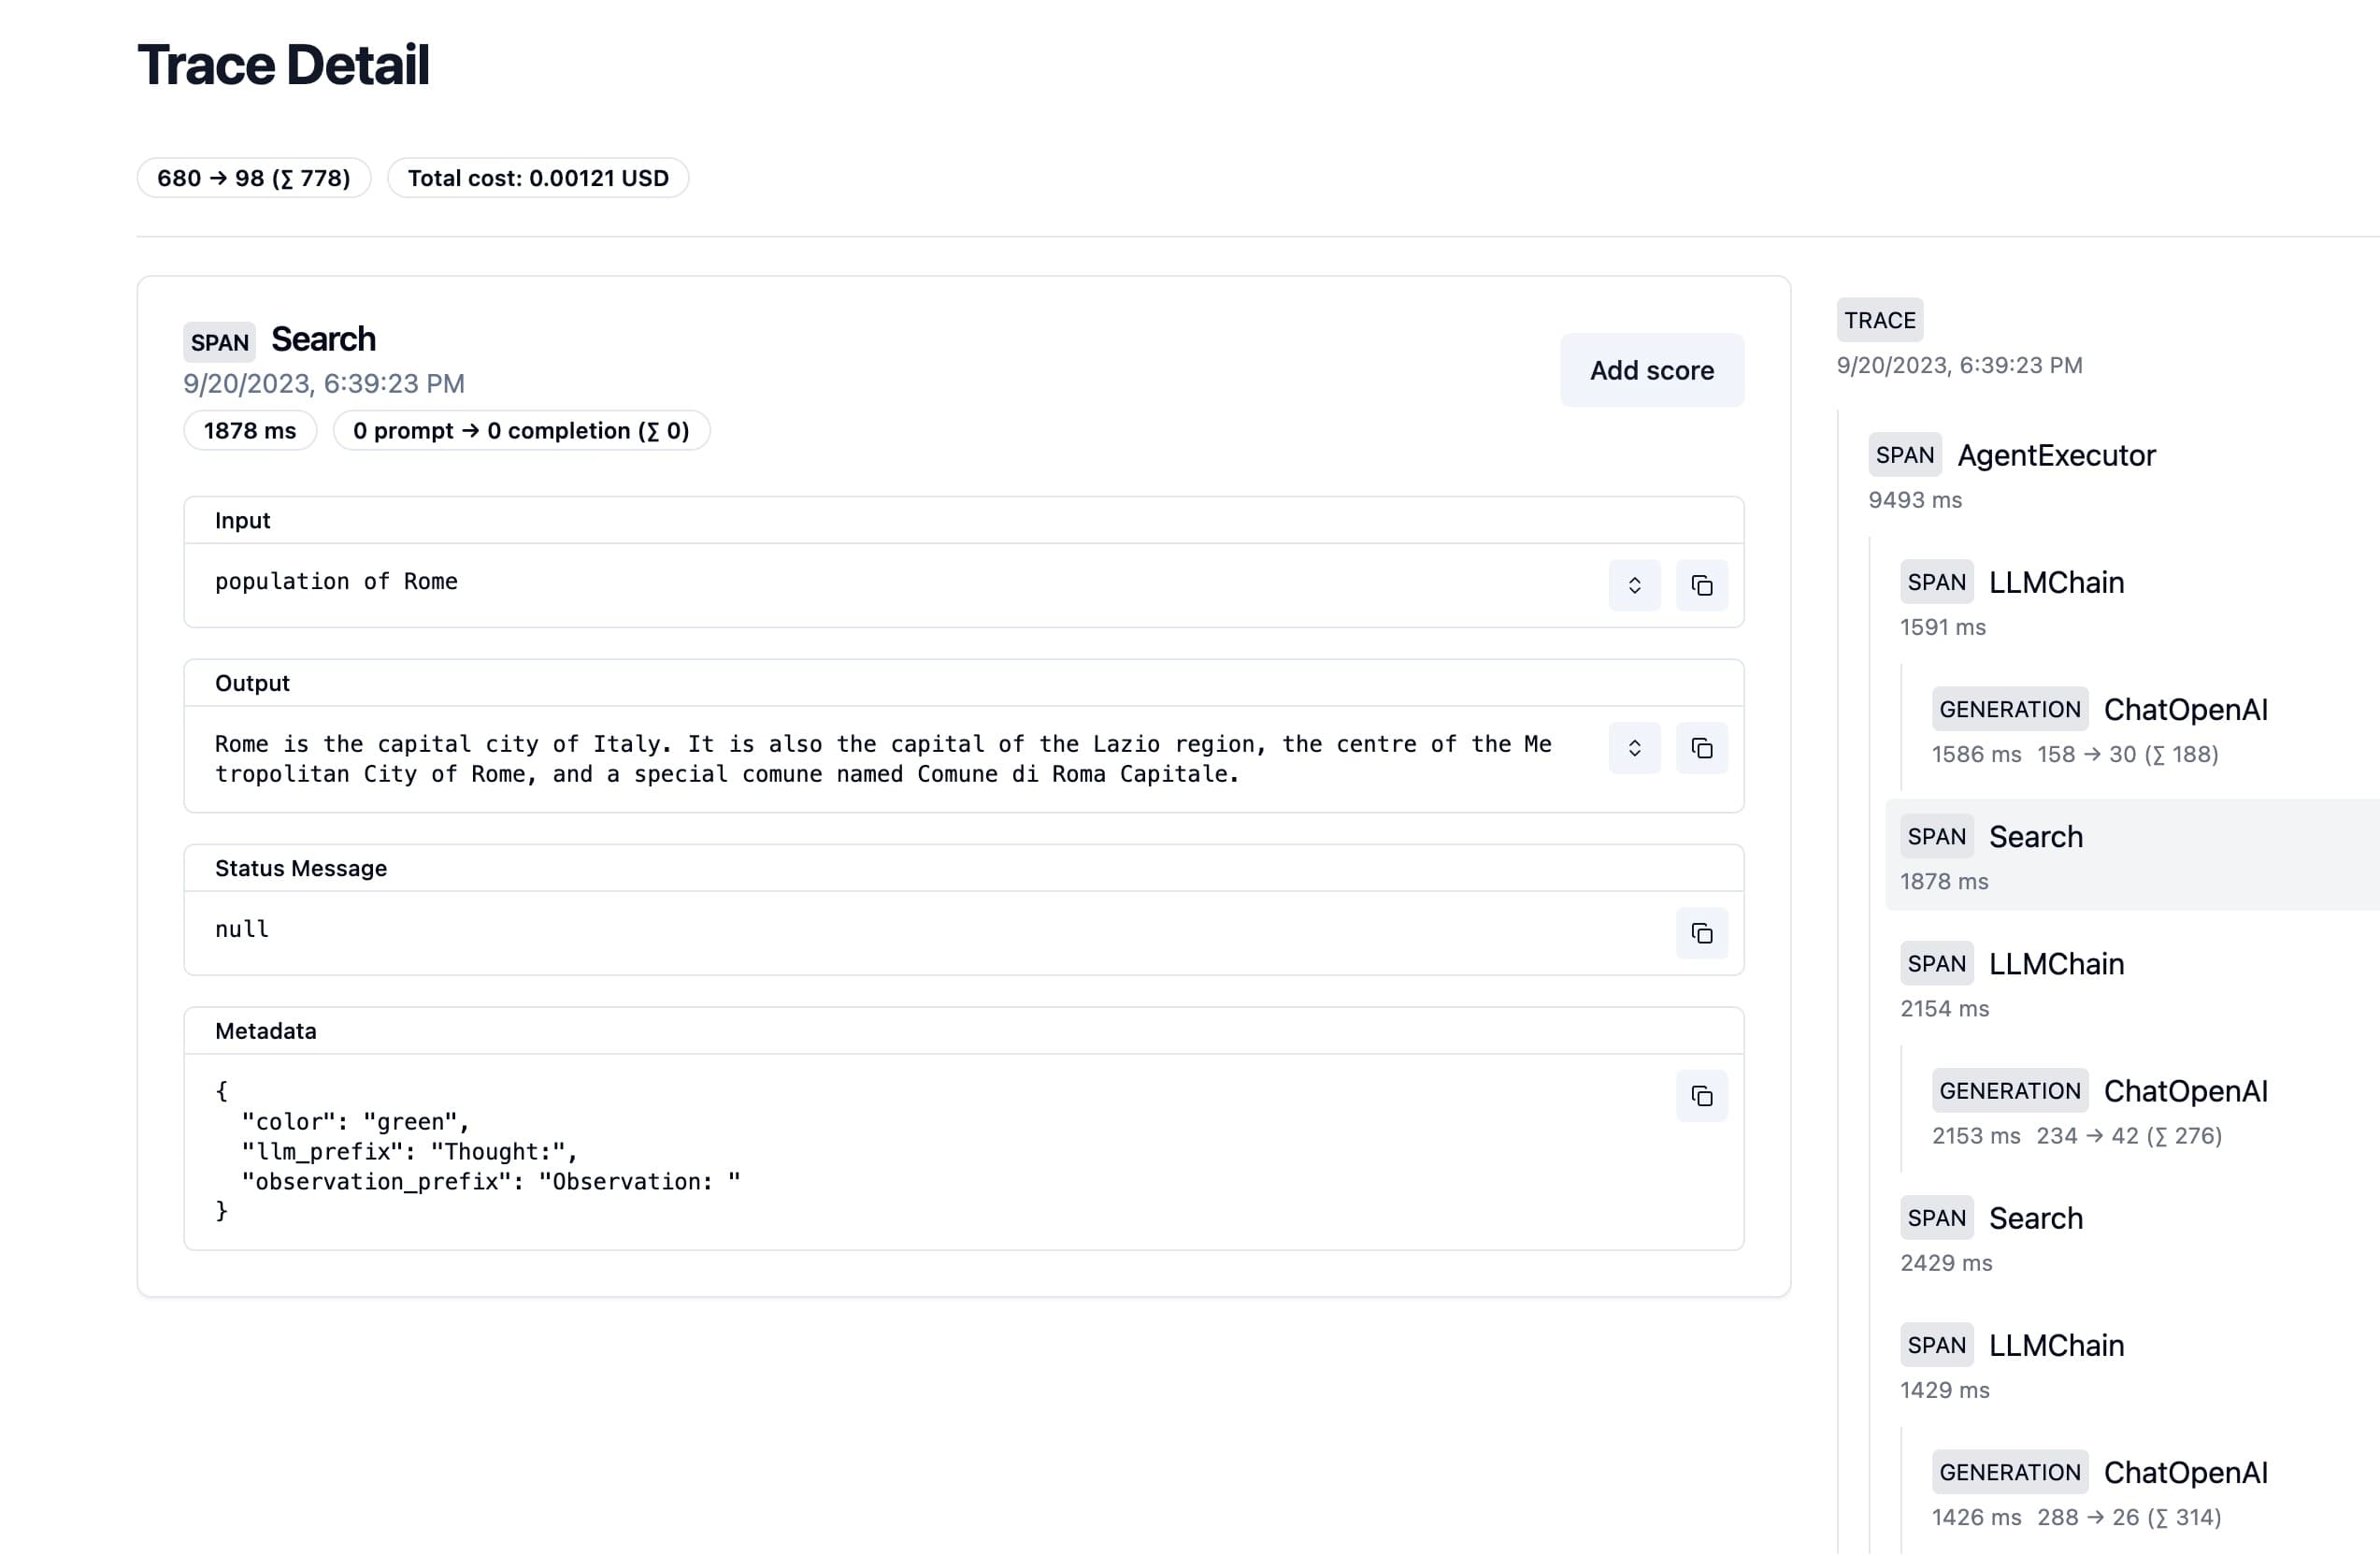
Task: Open the LLMChain span taking 2154 ms
Action: pos(2055,964)
